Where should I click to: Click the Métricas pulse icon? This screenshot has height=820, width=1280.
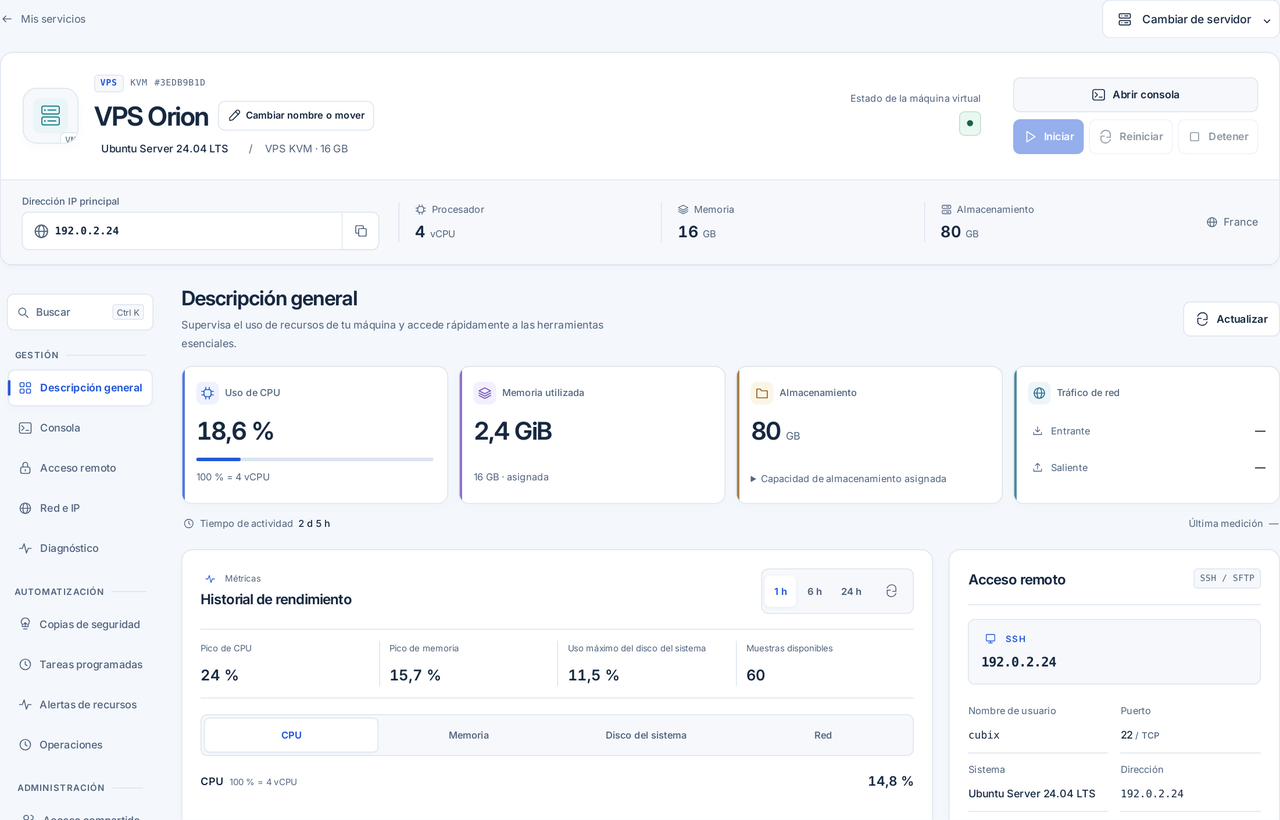click(x=210, y=579)
